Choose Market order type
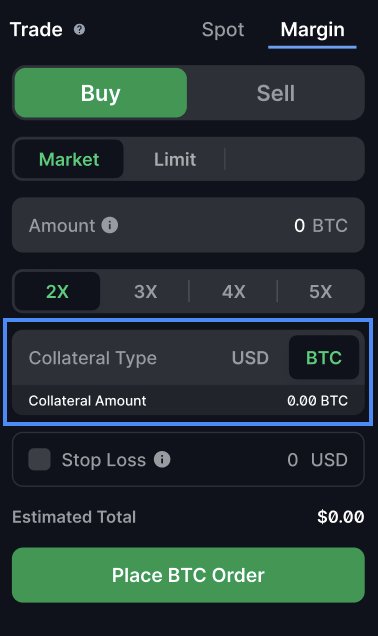This screenshot has height=636, width=378. 69,159
